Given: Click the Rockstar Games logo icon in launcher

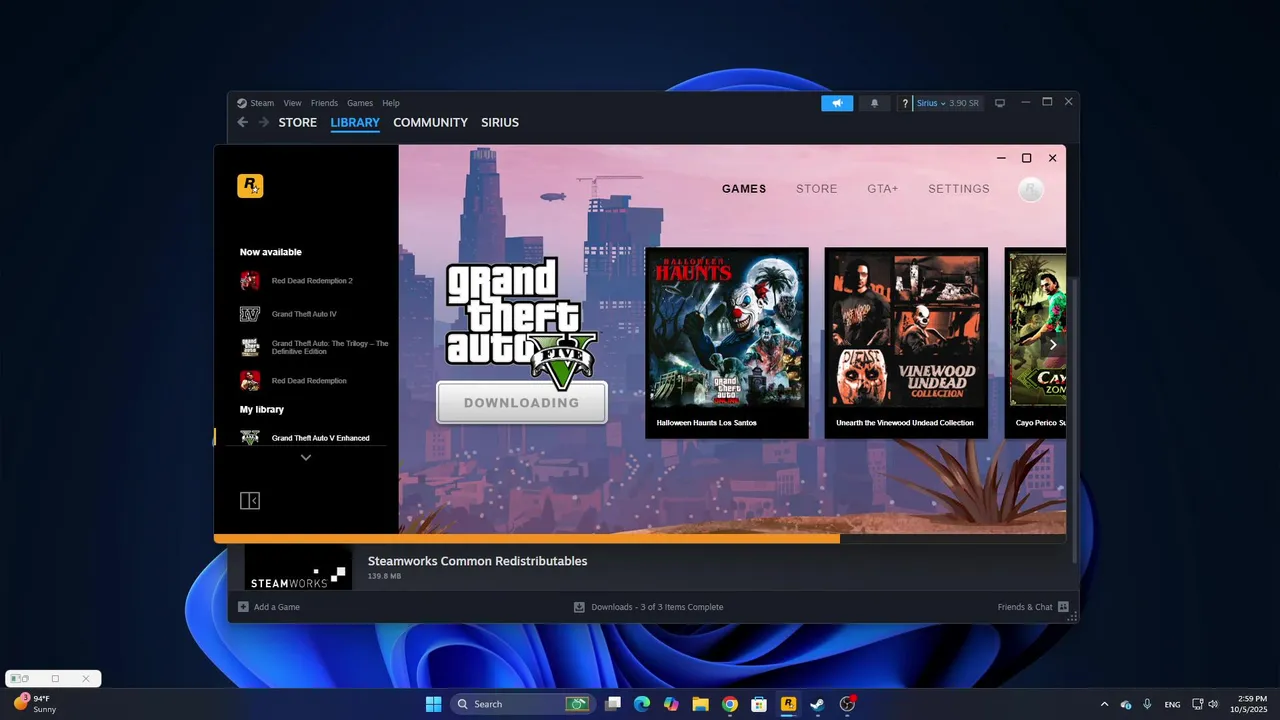Looking at the screenshot, I should (x=250, y=186).
